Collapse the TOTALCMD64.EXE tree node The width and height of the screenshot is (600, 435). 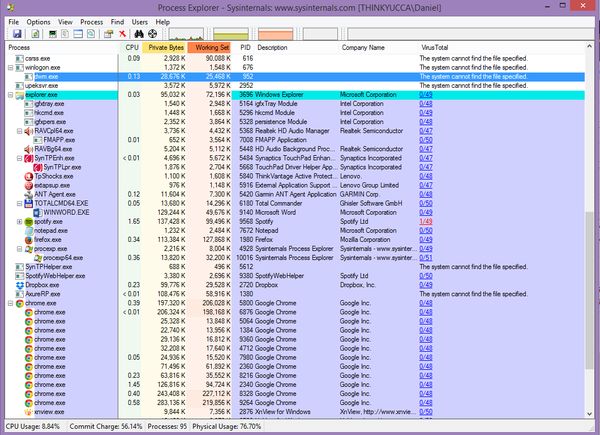(20, 204)
